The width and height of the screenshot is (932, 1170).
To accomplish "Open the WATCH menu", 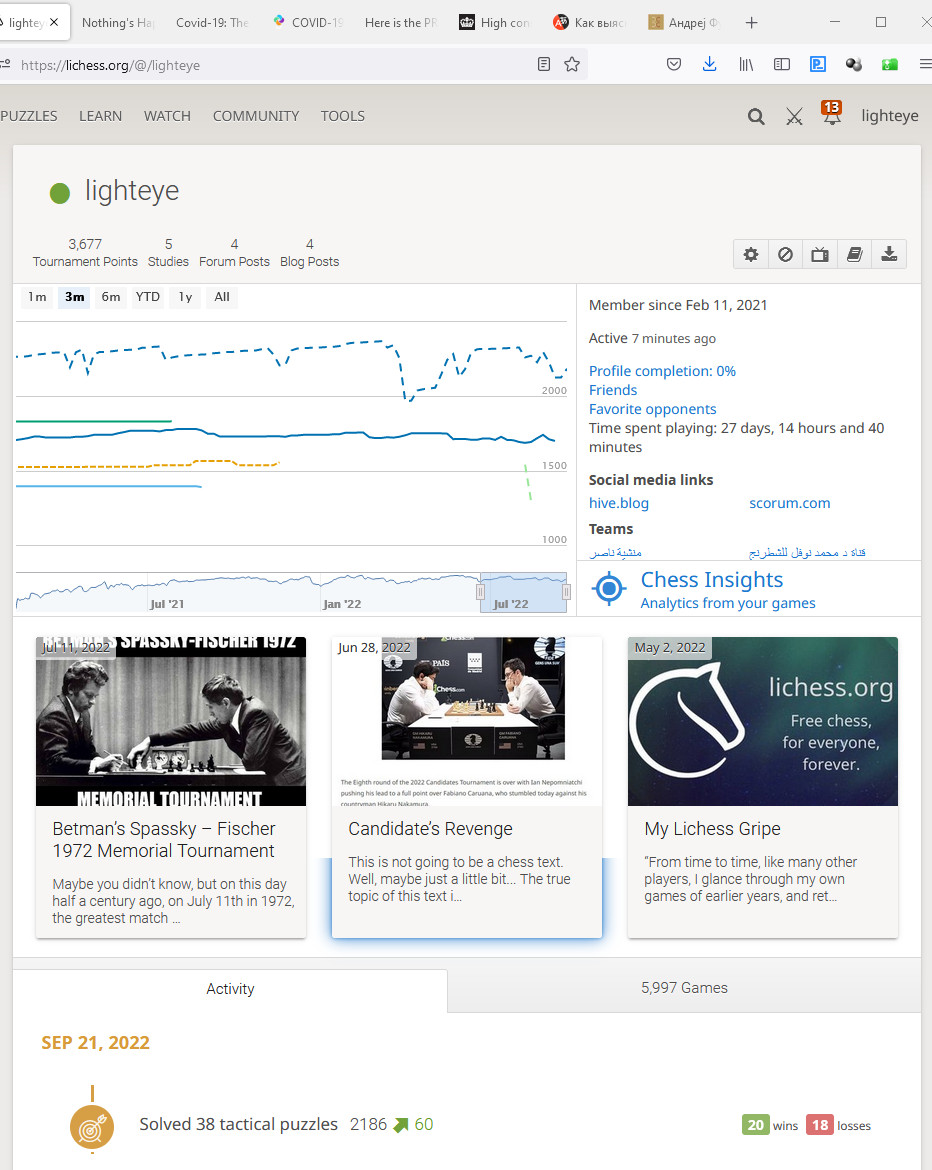I will click(167, 116).
